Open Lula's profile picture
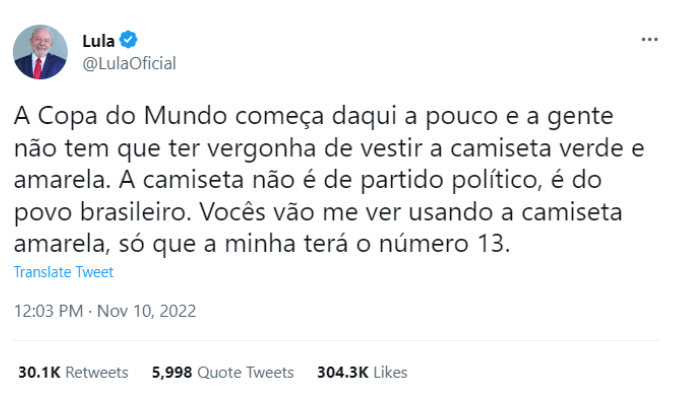The image size is (686, 407). (x=39, y=52)
